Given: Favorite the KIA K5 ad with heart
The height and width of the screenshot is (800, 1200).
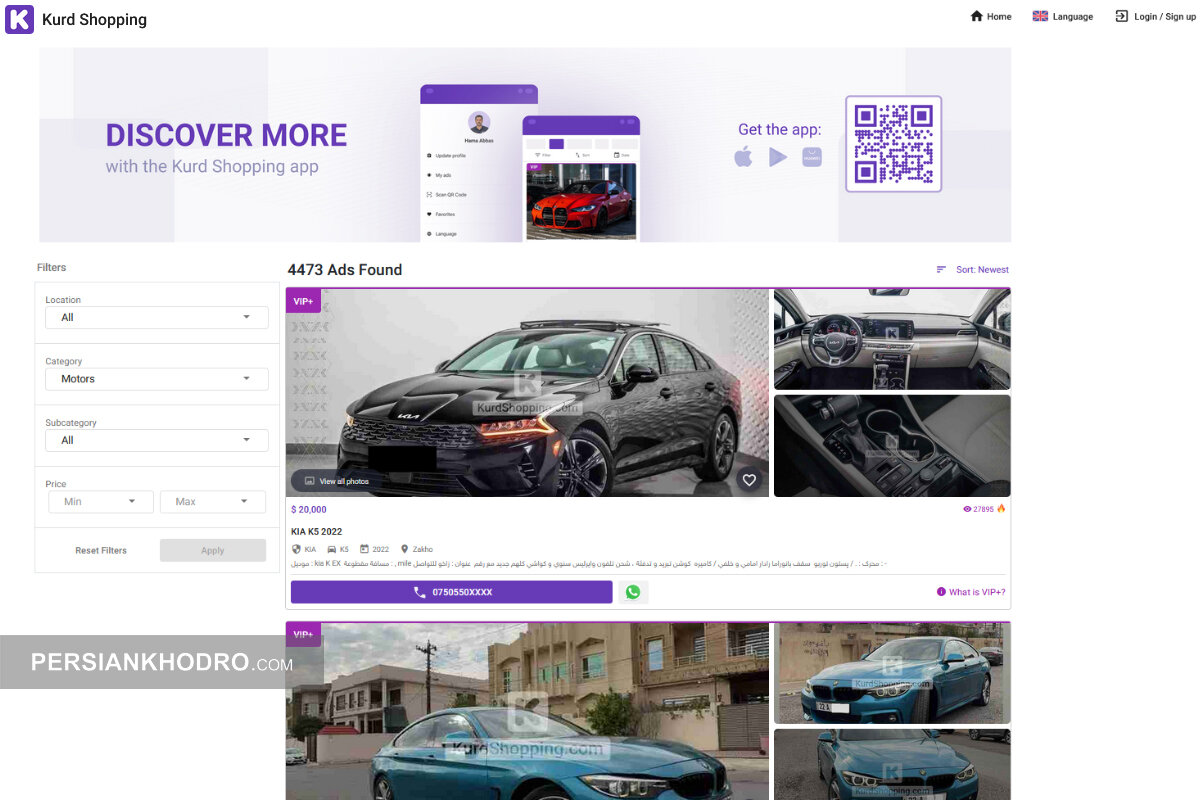Looking at the screenshot, I should 749,480.
